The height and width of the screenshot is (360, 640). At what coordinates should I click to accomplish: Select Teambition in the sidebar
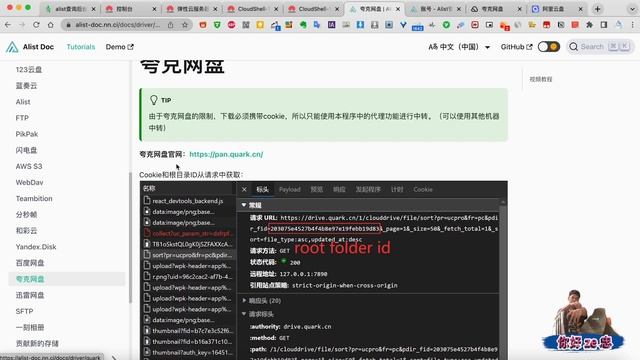(34, 198)
